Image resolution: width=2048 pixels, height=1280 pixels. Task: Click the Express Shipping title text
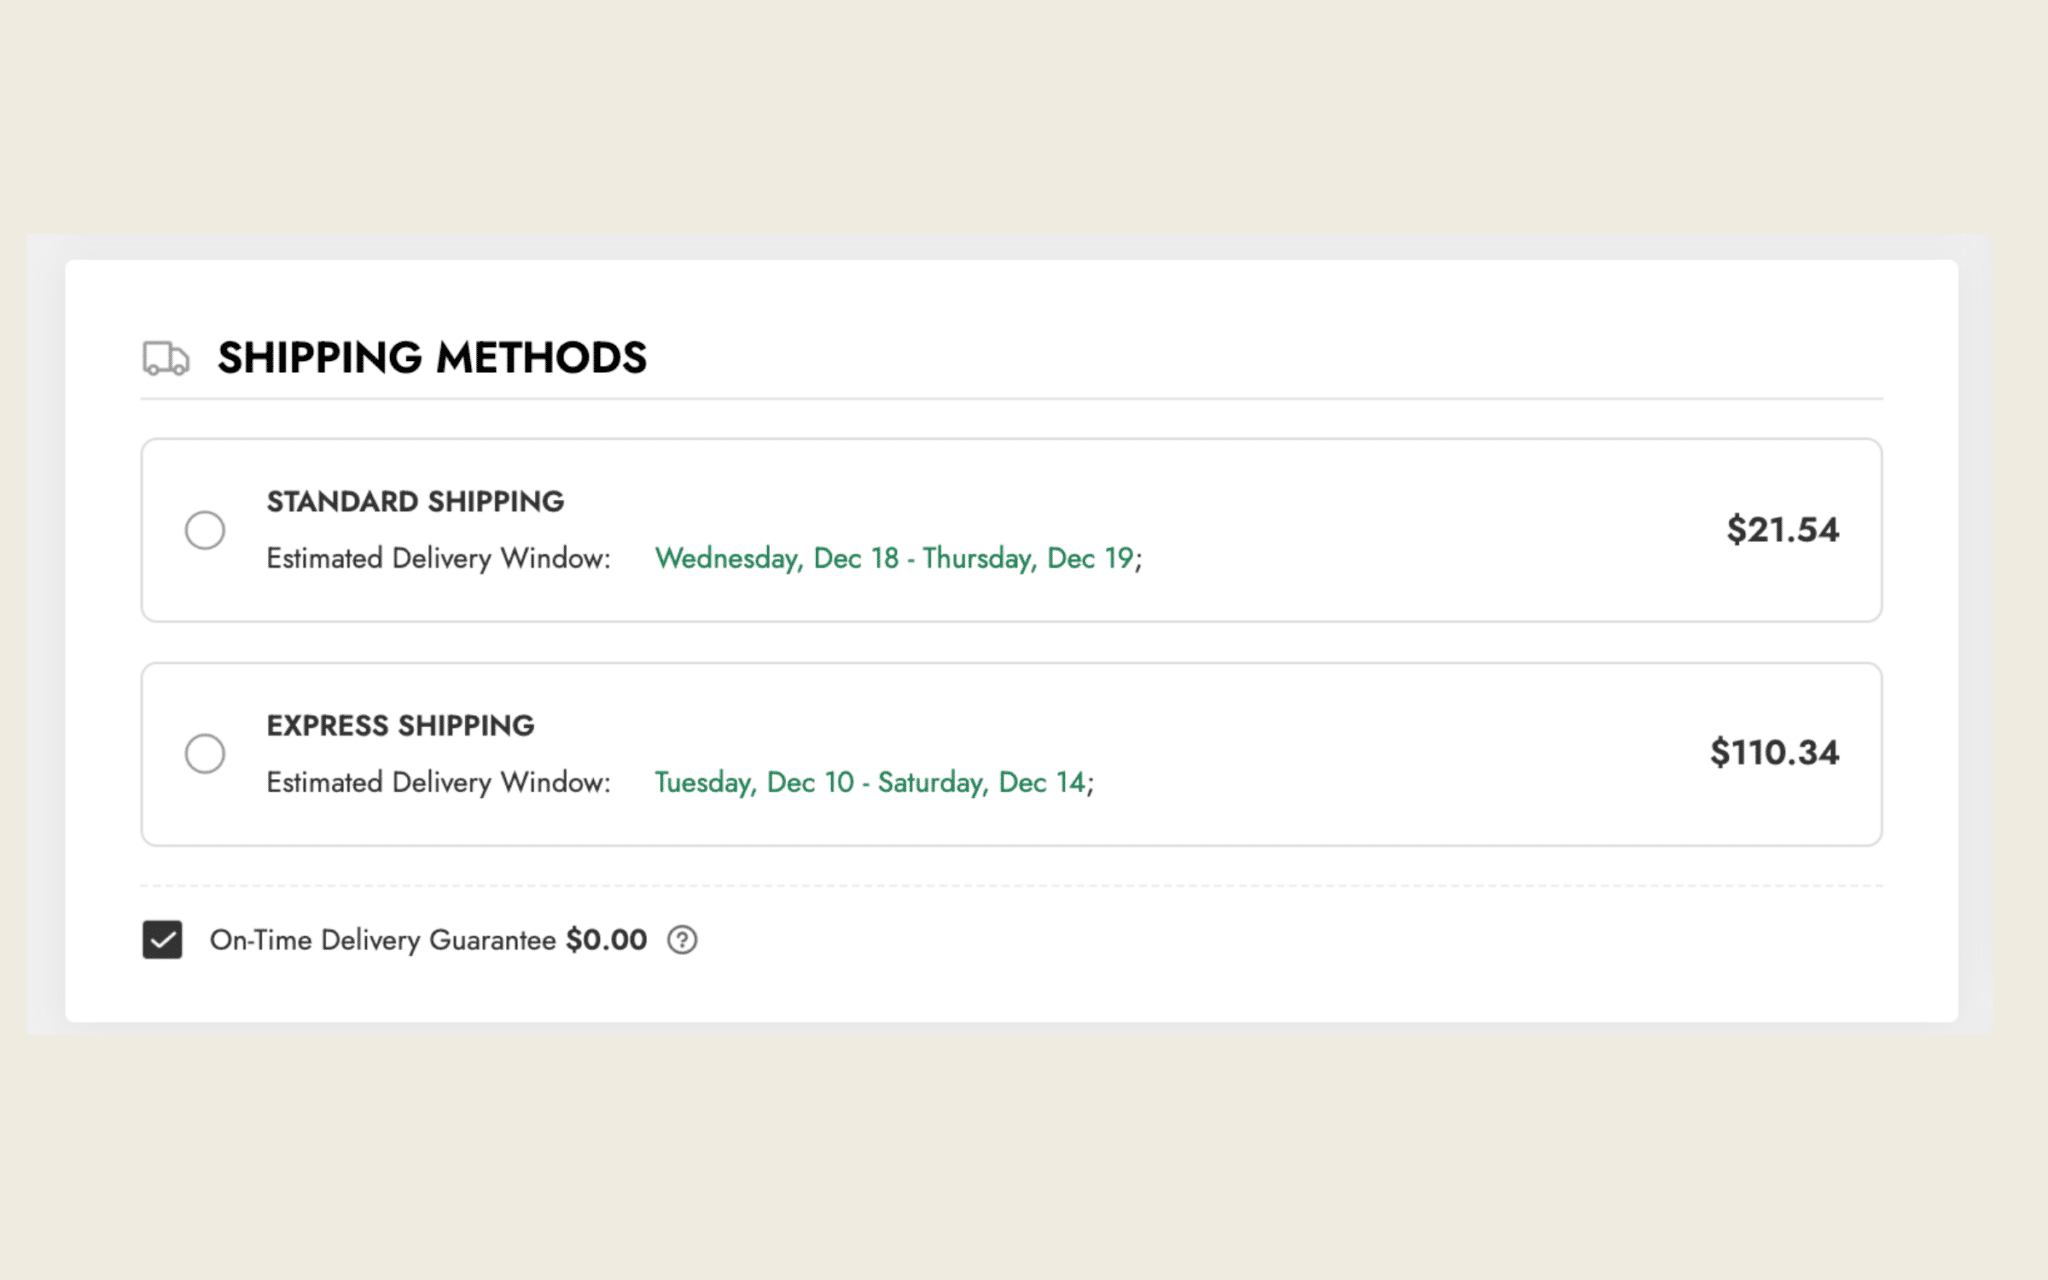coord(400,726)
